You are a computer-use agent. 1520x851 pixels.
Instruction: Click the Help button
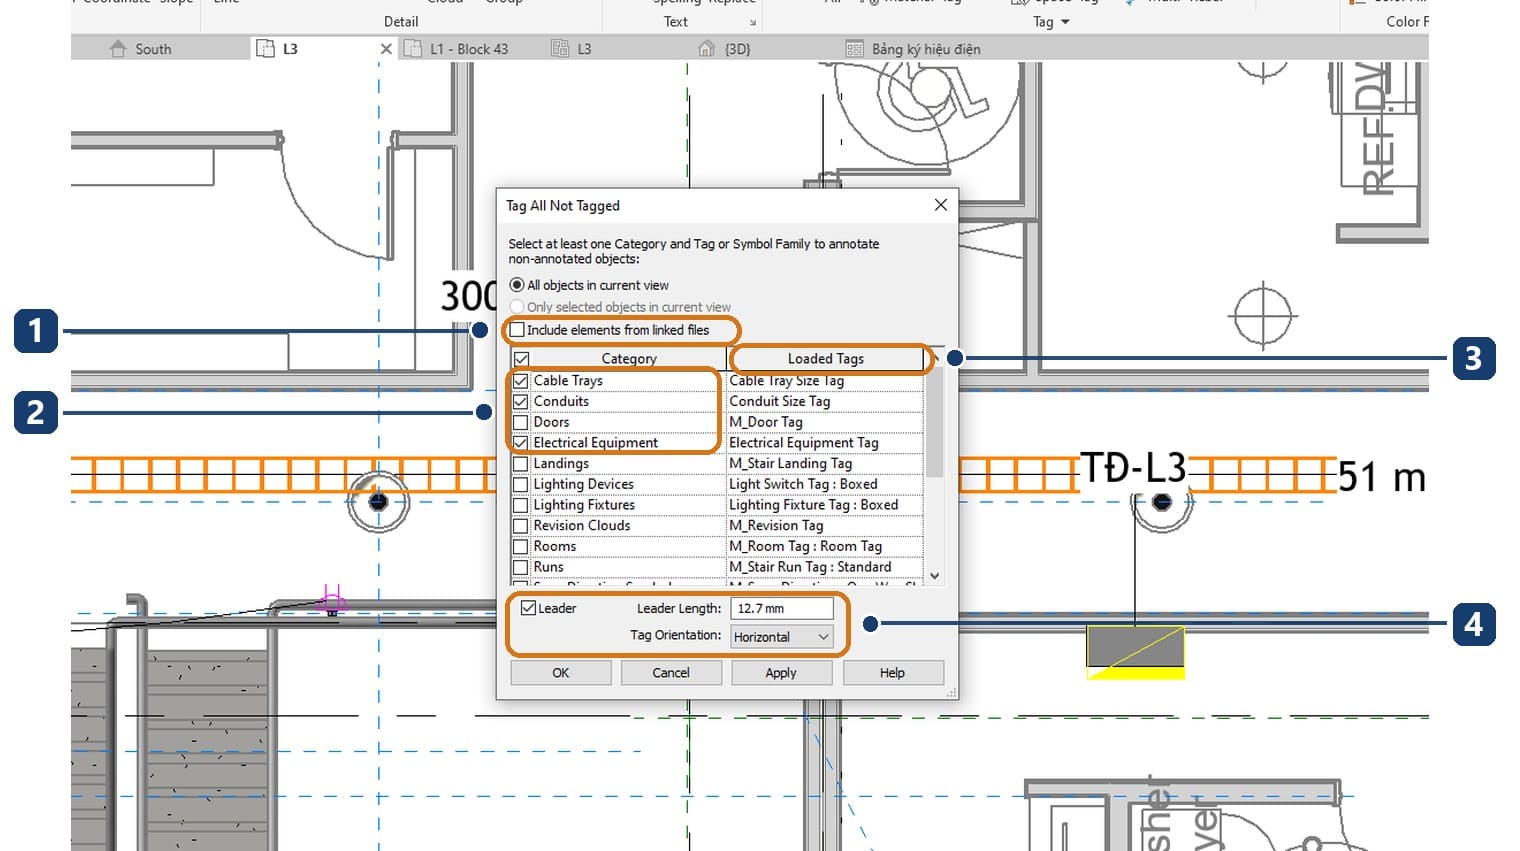pyautogui.click(x=892, y=673)
